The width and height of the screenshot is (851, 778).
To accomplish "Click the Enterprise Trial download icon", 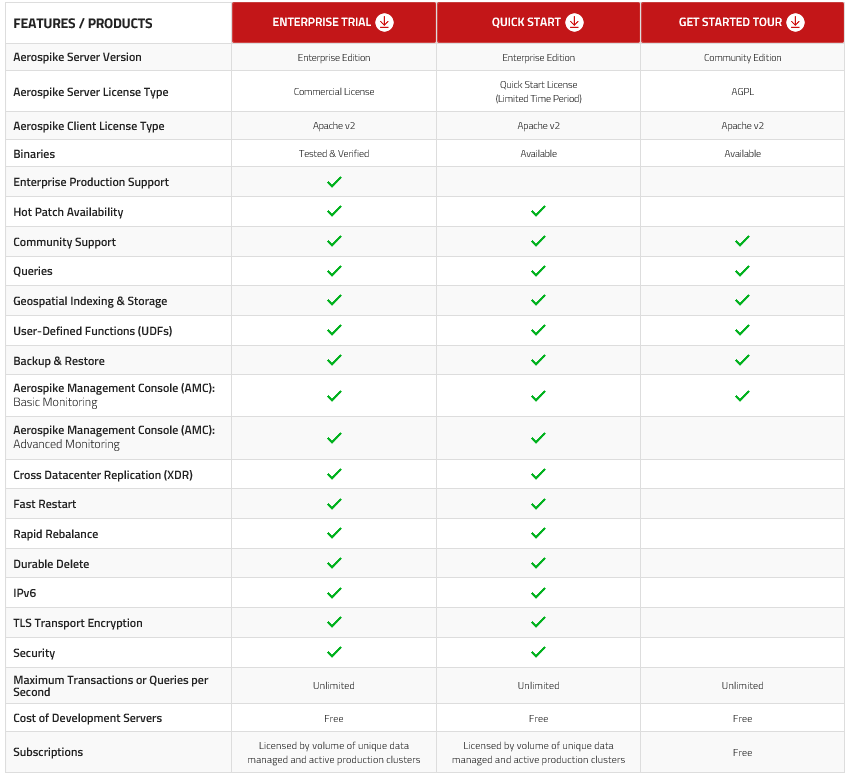I will click(x=384, y=22).
